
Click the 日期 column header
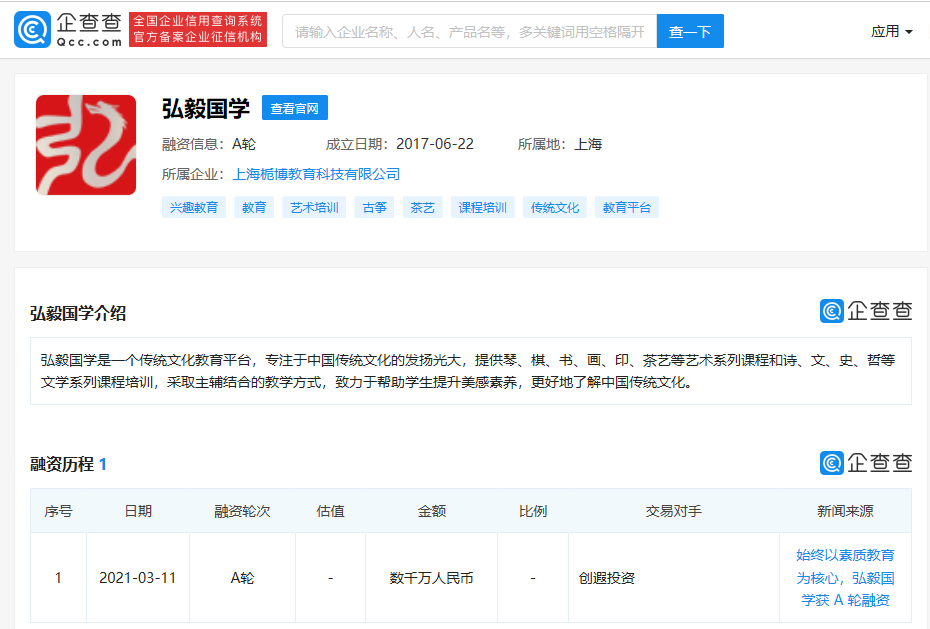tap(138, 511)
